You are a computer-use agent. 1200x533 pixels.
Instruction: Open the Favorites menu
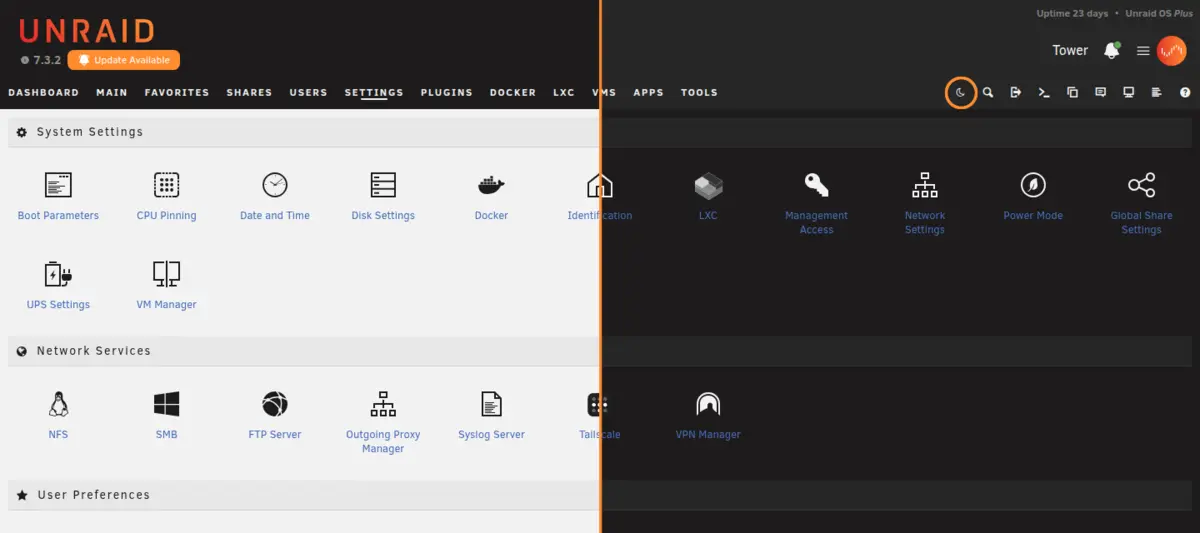pyautogui.click(x=177, y=92)
